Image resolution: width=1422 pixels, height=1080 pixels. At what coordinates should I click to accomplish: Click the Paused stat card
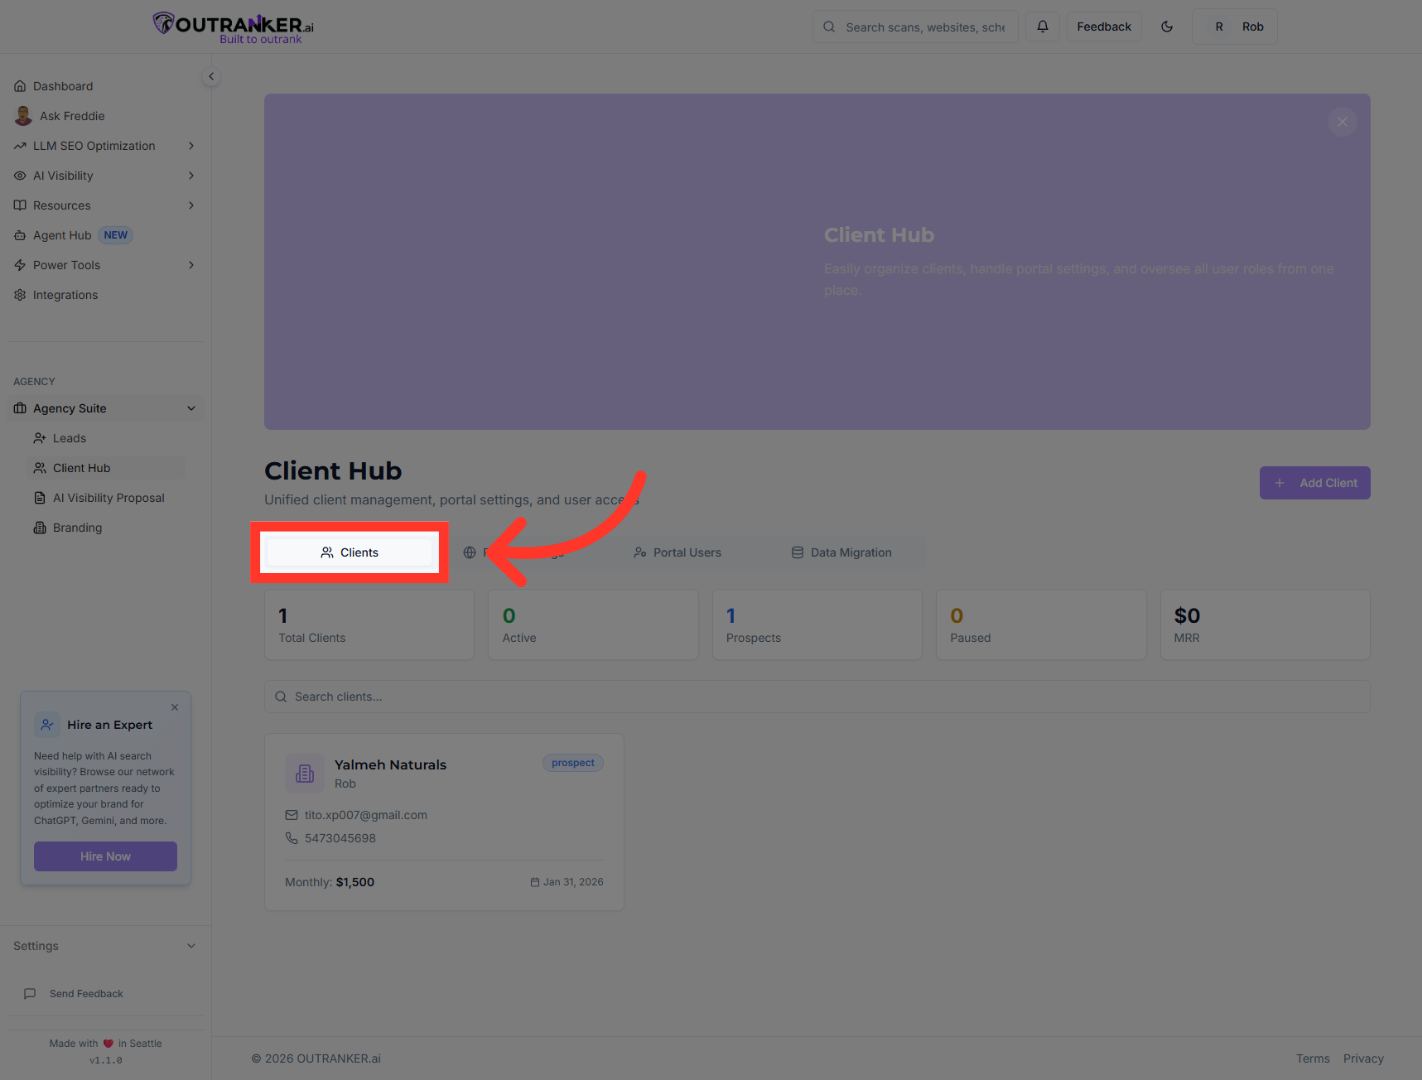1041,625
